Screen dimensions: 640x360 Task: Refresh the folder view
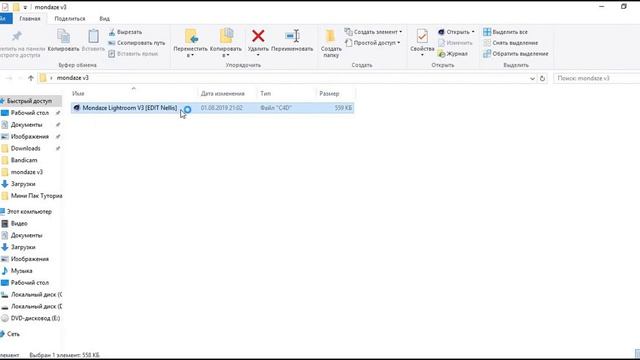click(x=542, y=78)
